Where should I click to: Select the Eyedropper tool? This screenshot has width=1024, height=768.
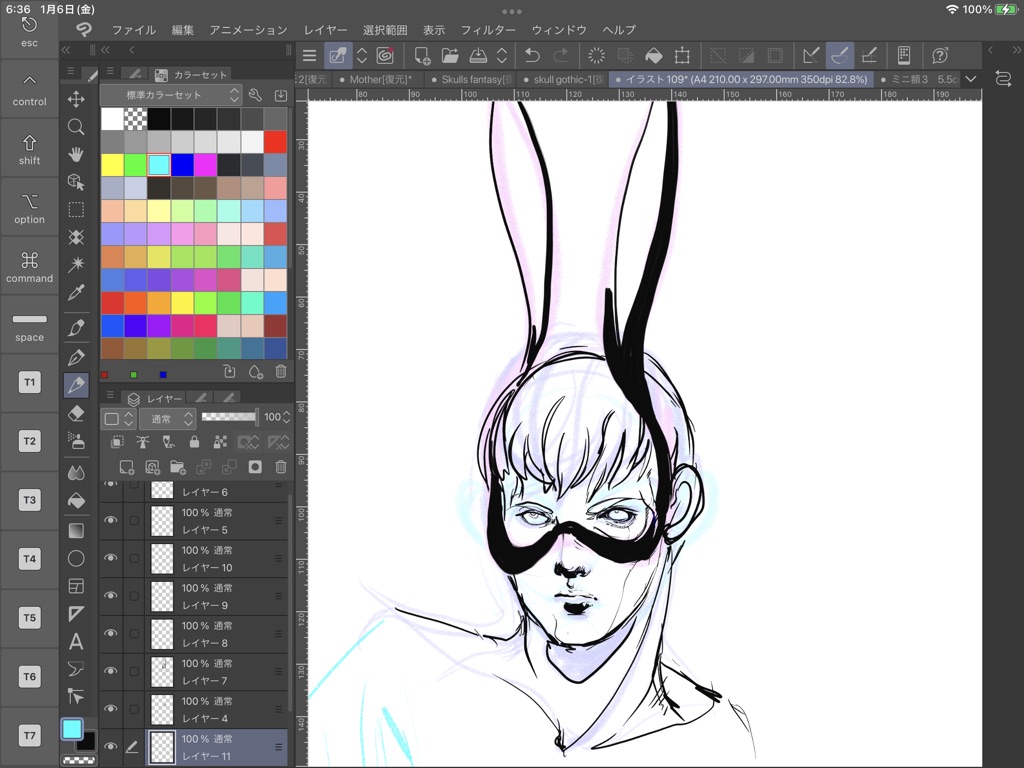(x=76, y=292)
